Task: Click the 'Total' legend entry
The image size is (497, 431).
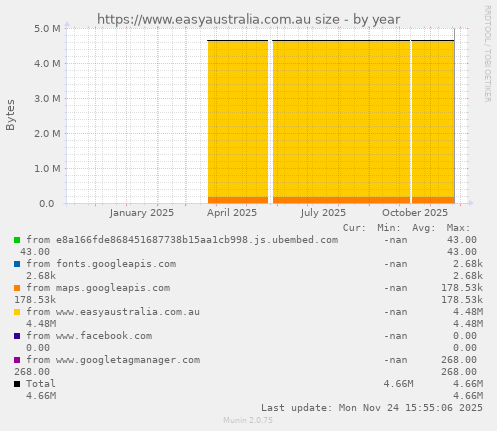Action: click(x=41, y=384)
